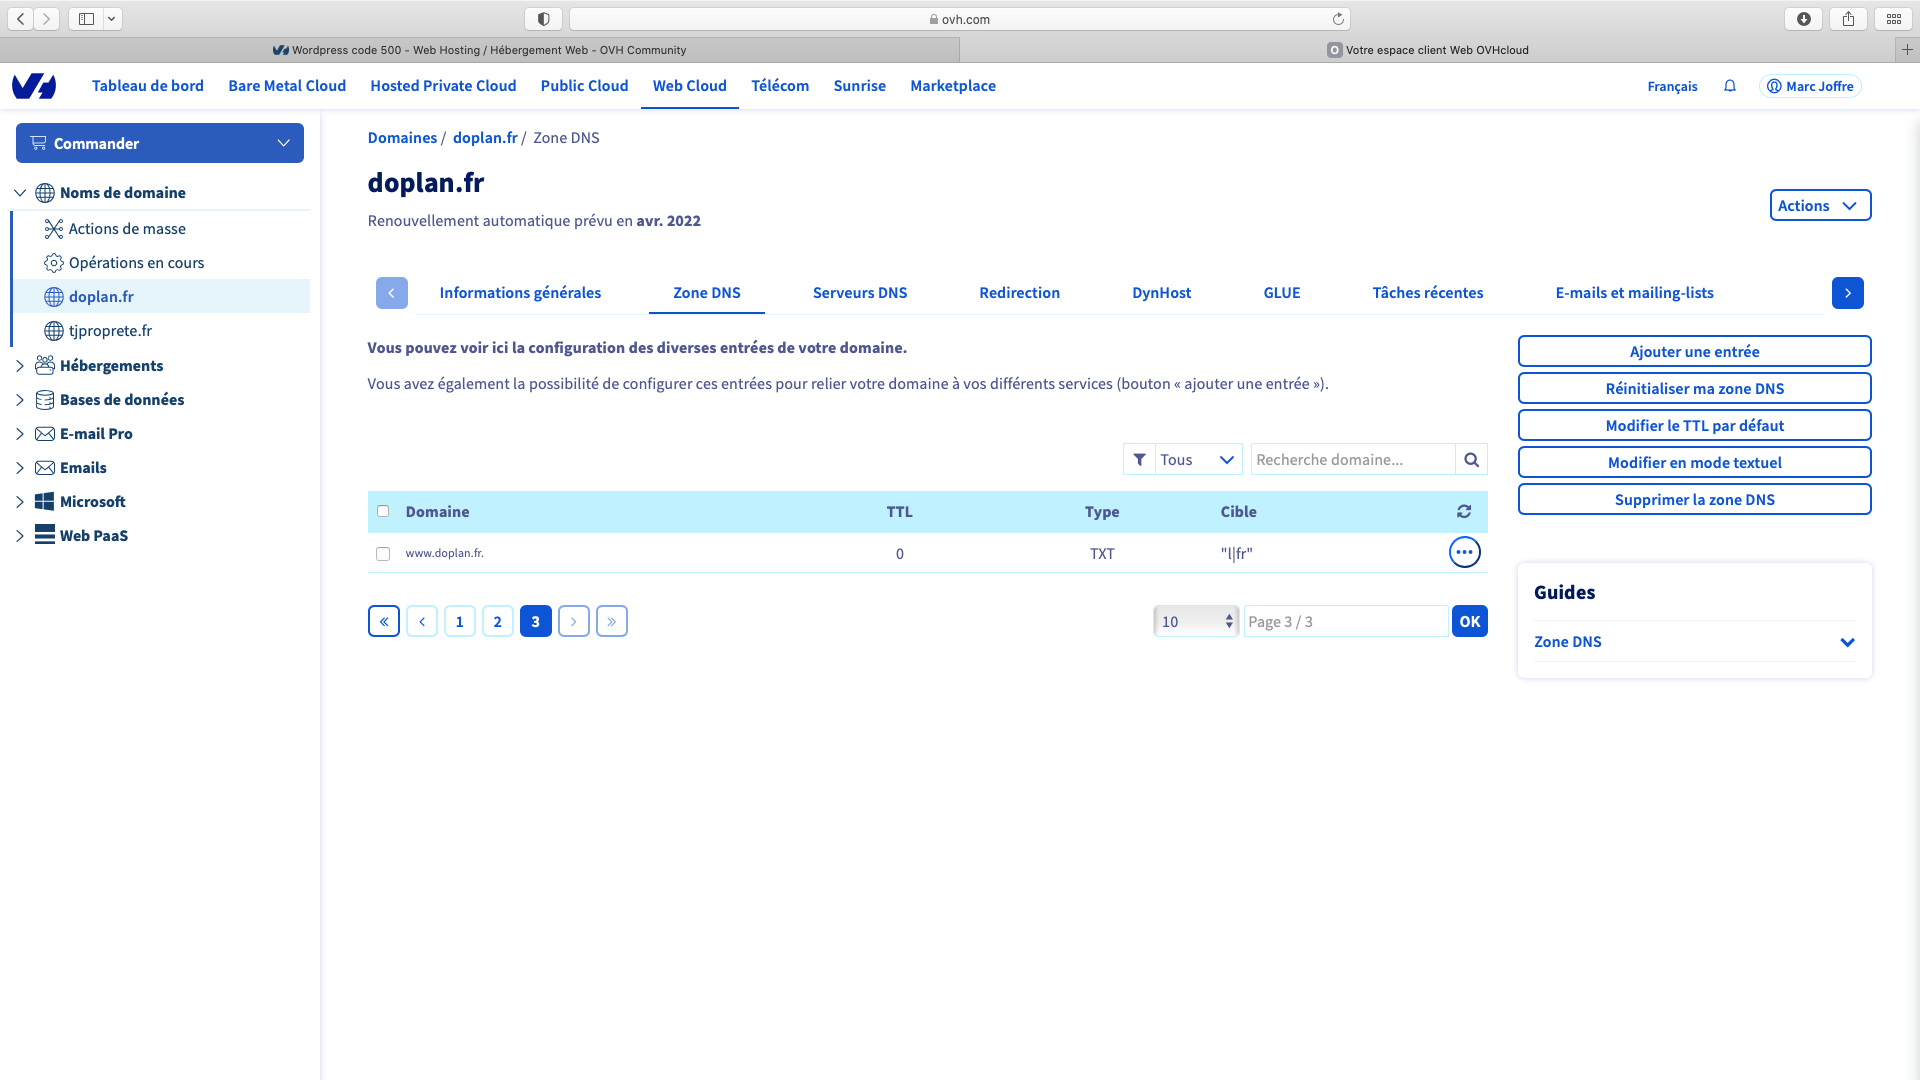The image size is (1920, 1080).
Task: Click the OVH logo
Action: [x=34, y=86]
